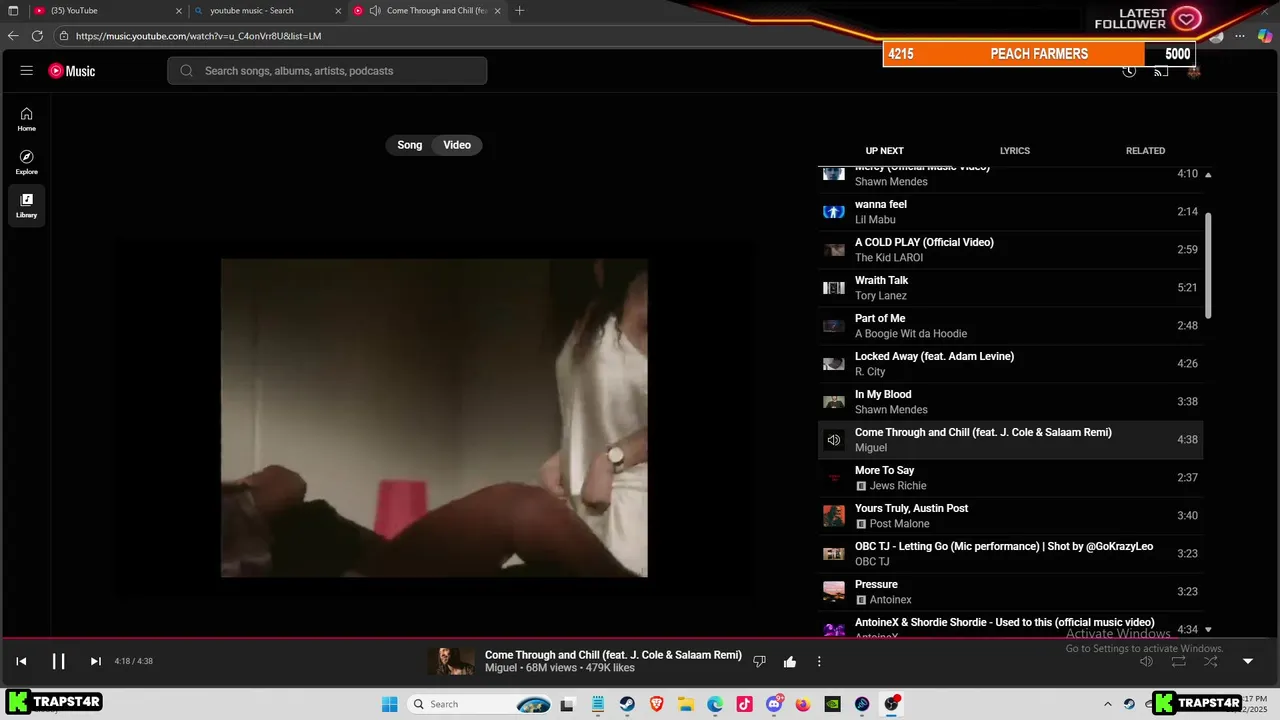Reload the page

[x=37, y=36]
